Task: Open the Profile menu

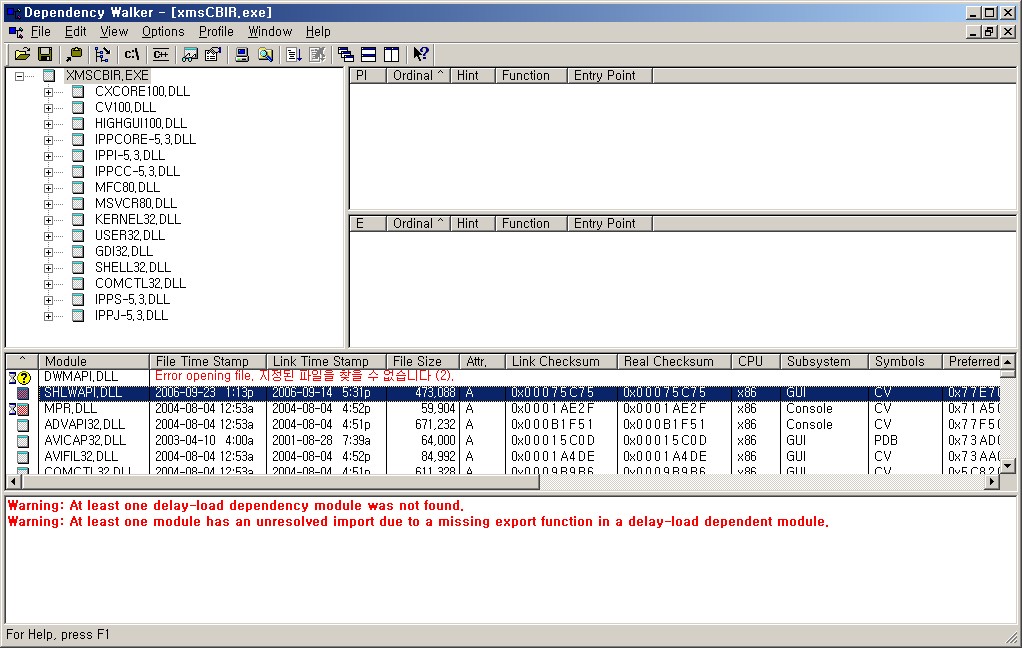Action: click(x=216, y=31)
